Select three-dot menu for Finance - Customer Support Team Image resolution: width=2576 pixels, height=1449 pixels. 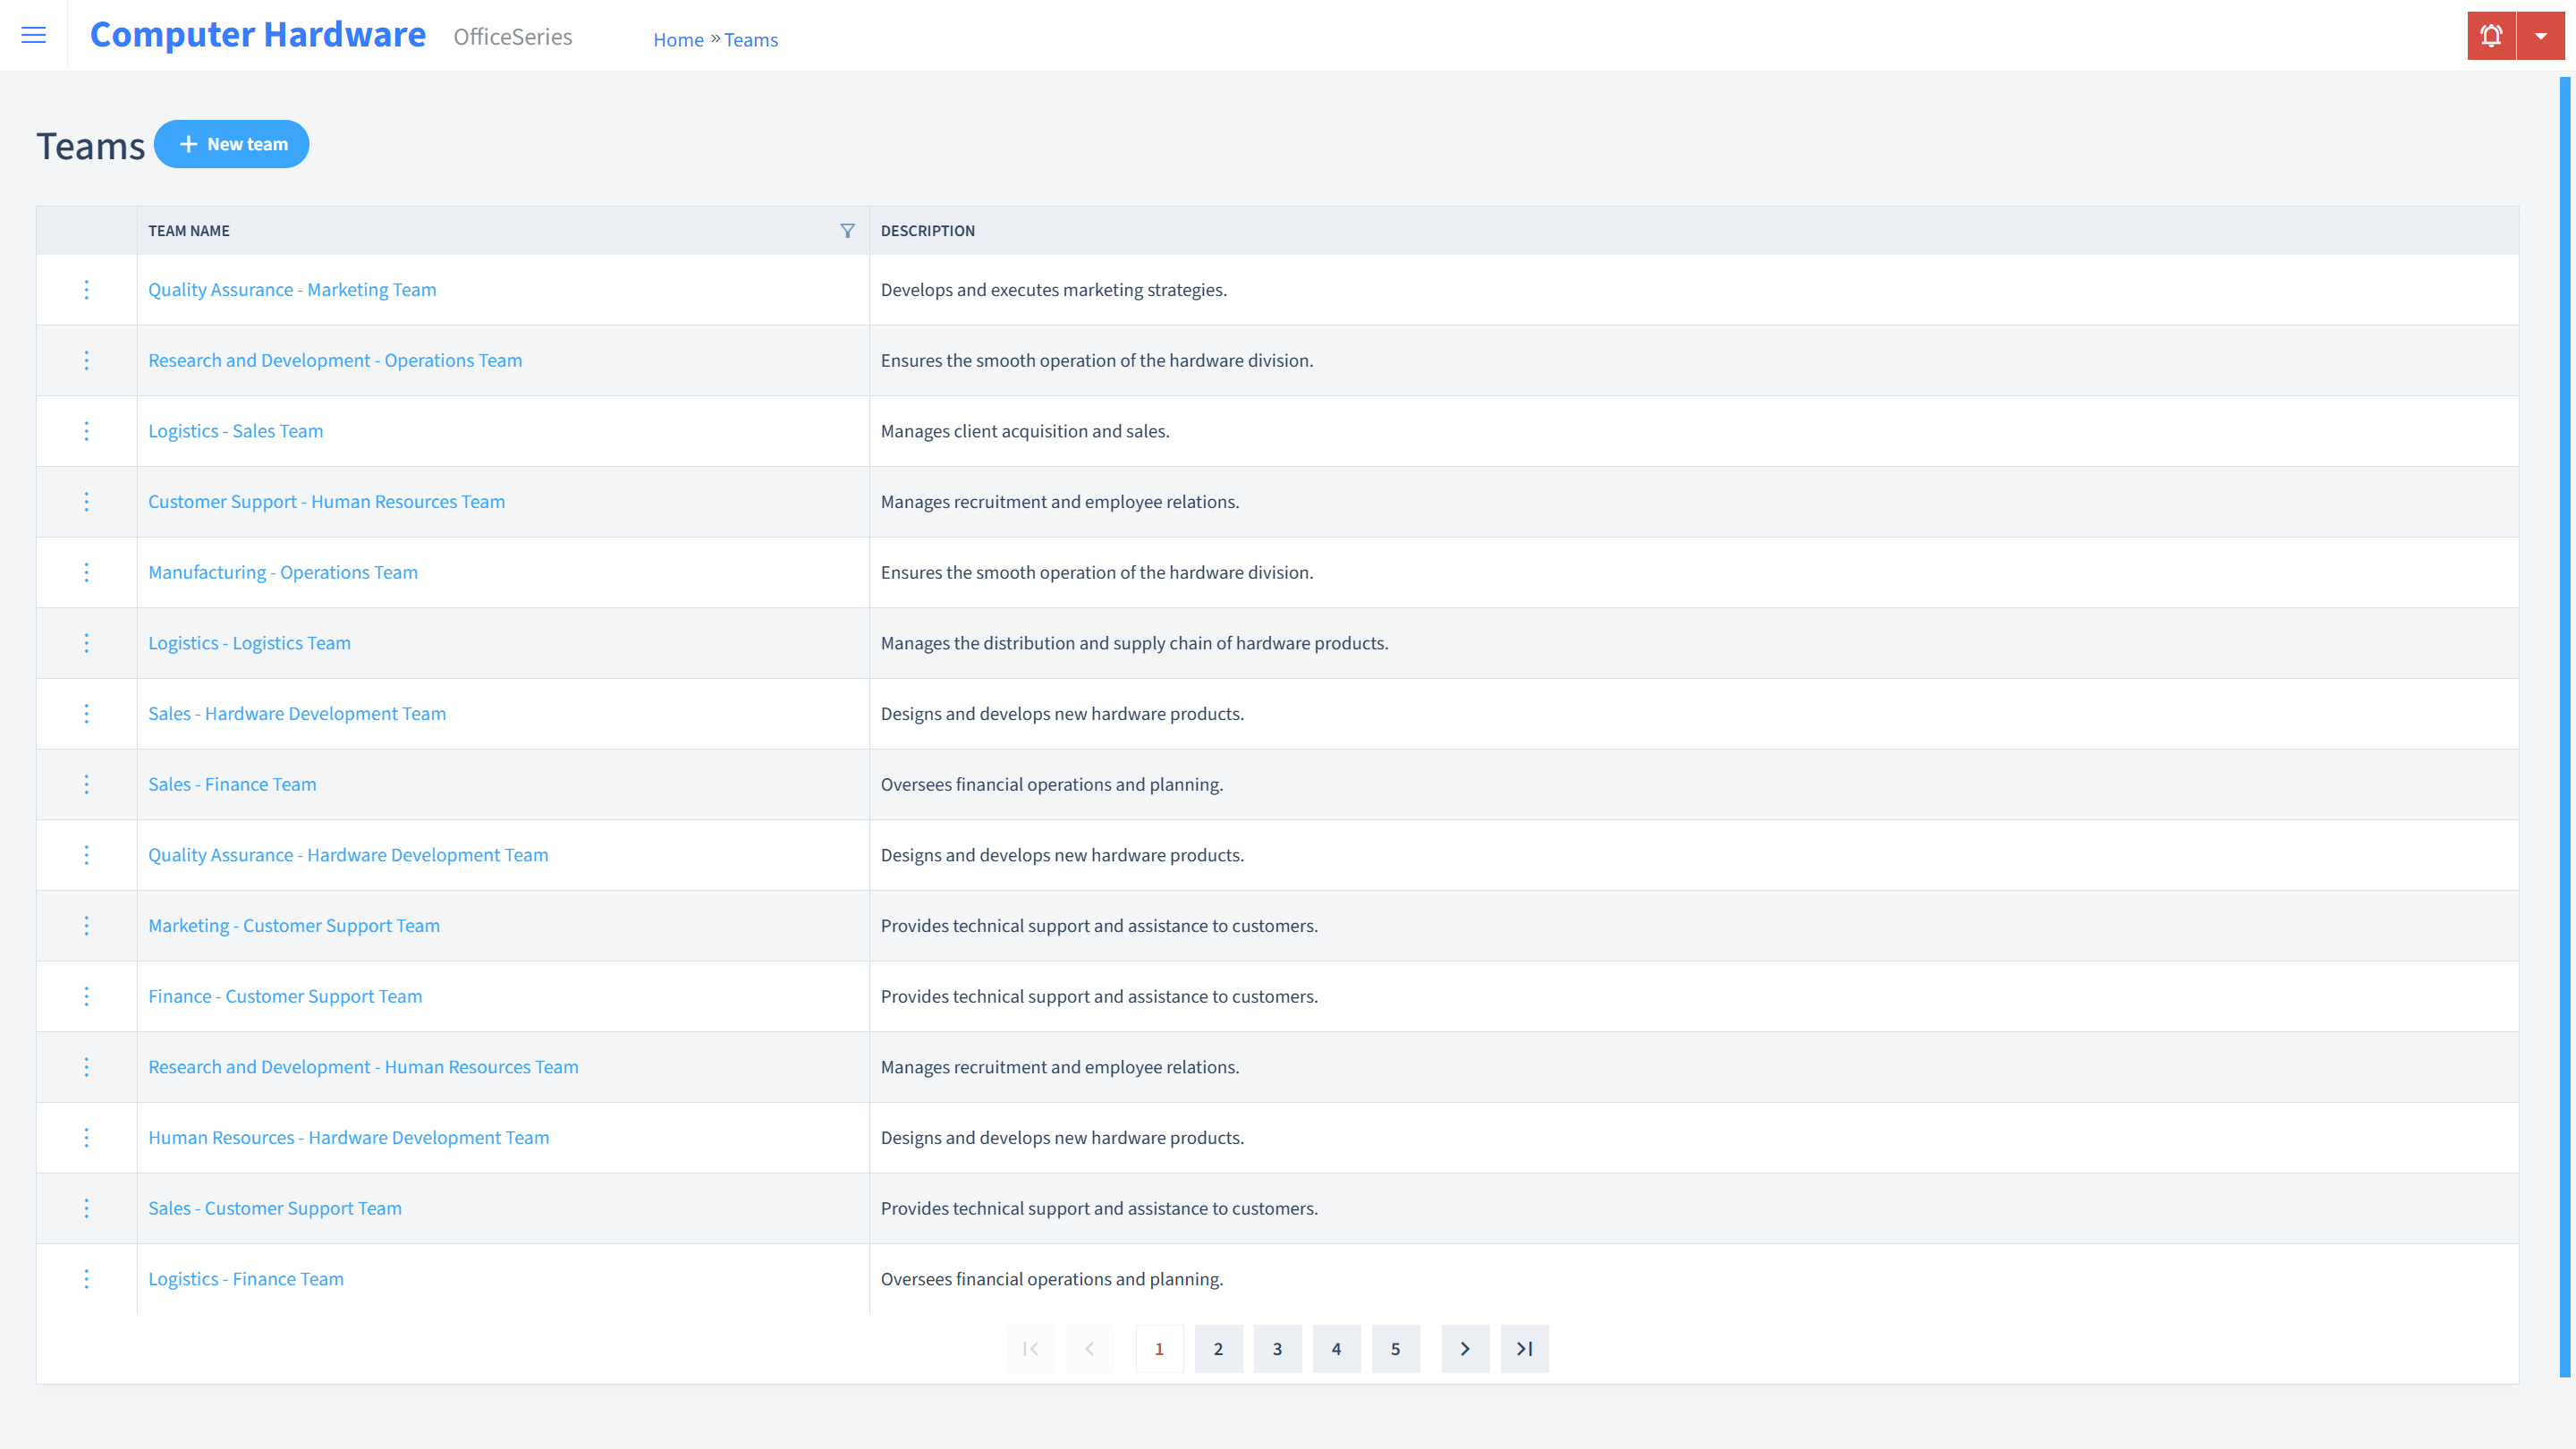pyautogui.click(x=85, y=996)
